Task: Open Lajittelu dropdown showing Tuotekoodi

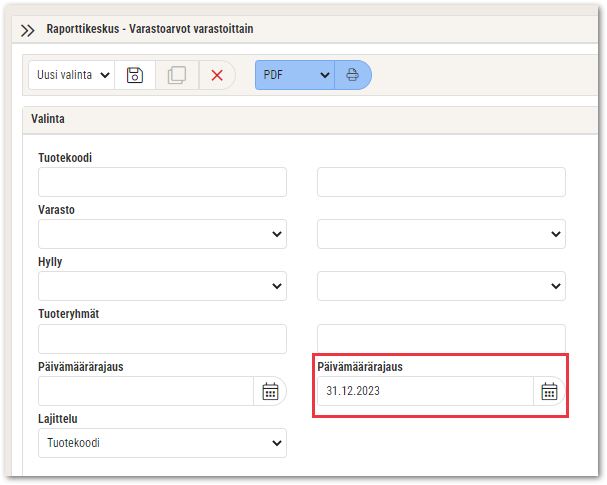Action: [x=162, y=443]
